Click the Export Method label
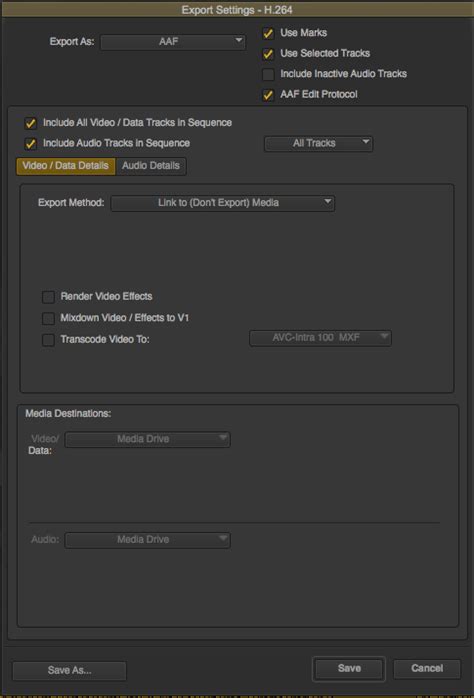The width and height of the screenshot is (474, 698). tap(71, 203)
